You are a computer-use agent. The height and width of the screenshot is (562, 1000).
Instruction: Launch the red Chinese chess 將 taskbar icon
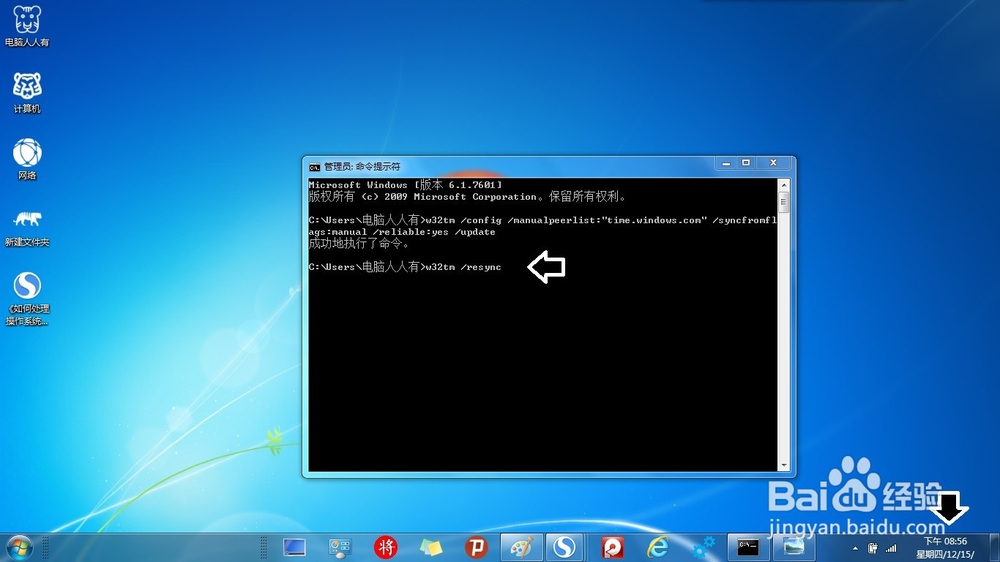tap(385, 547)
